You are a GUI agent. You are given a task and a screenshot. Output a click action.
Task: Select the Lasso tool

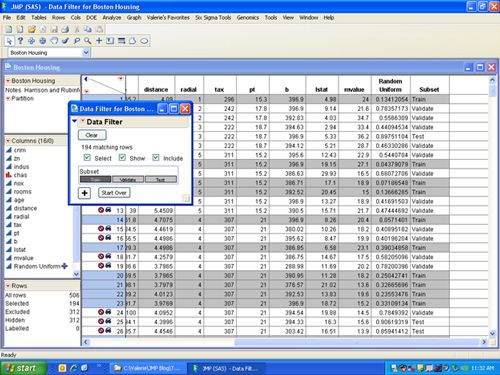(x=77, y=41)
